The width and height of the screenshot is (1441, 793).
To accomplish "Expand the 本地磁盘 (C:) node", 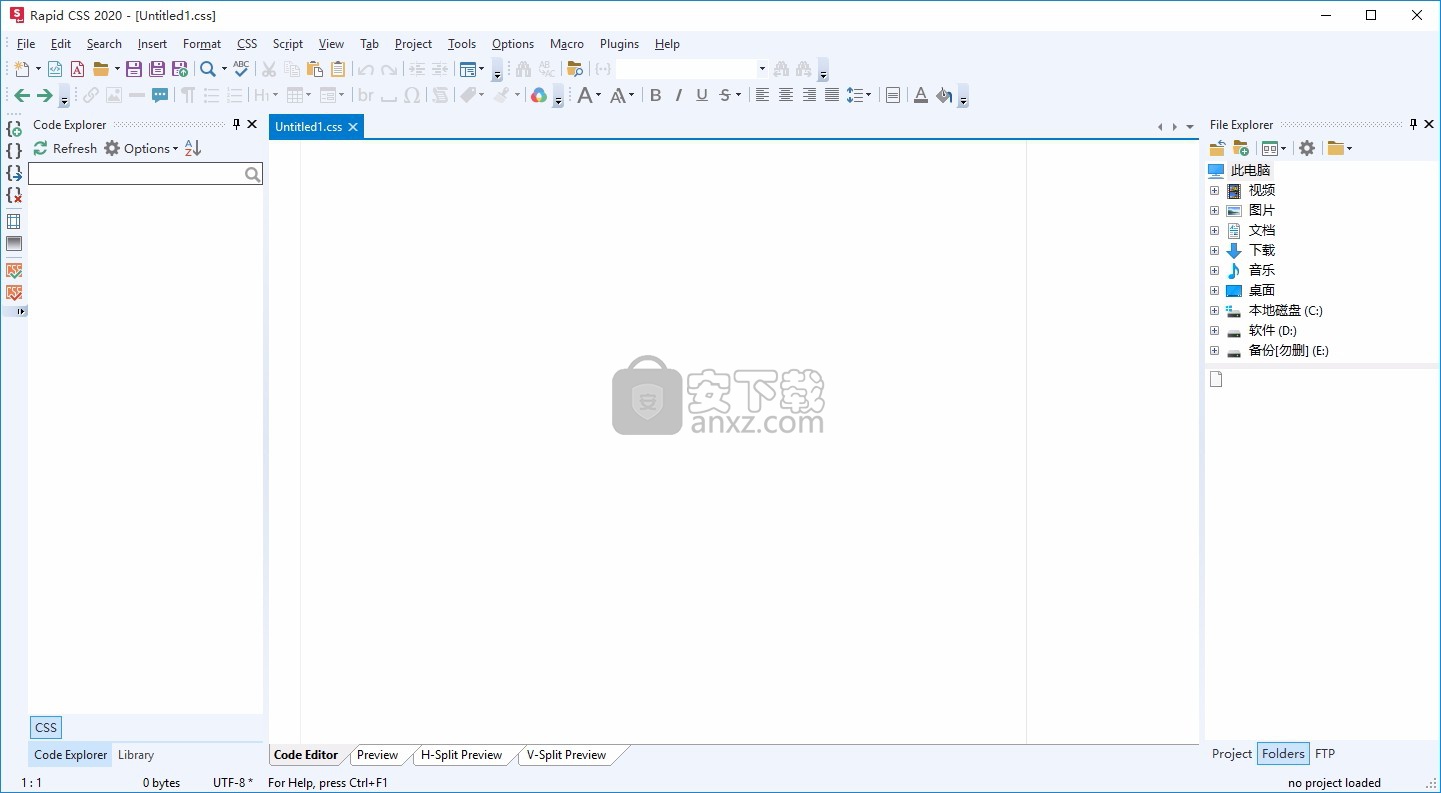I will pos(1214,310).
